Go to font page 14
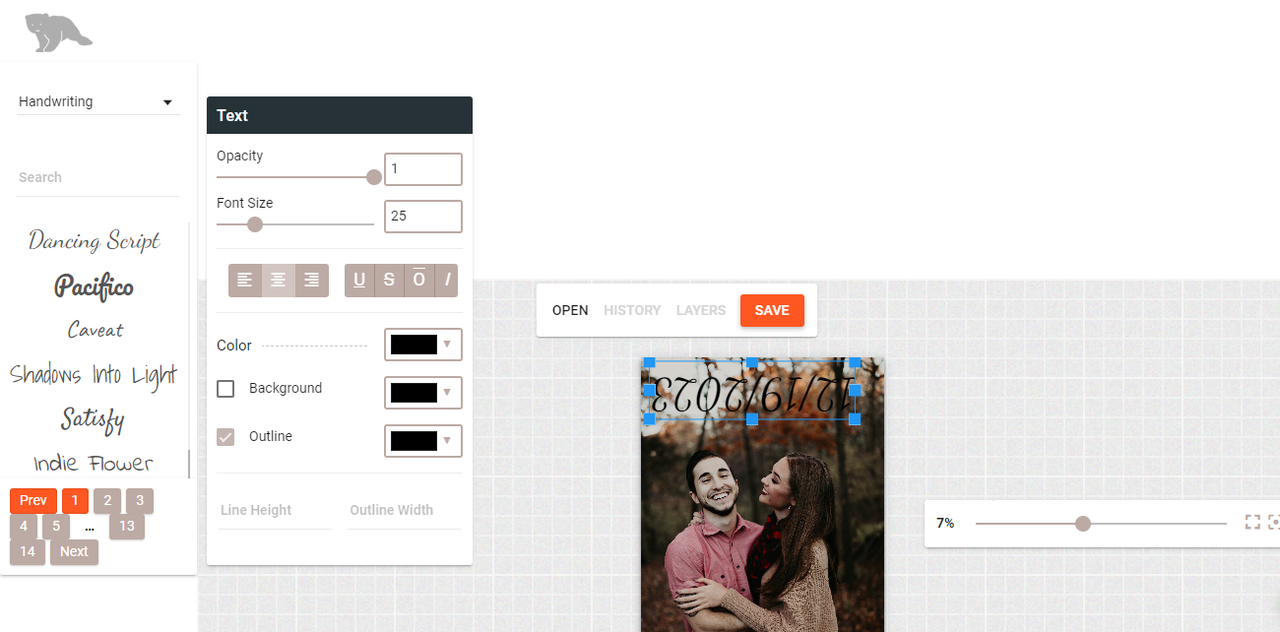Viewport: 1280px width, 632px height. 27,552
